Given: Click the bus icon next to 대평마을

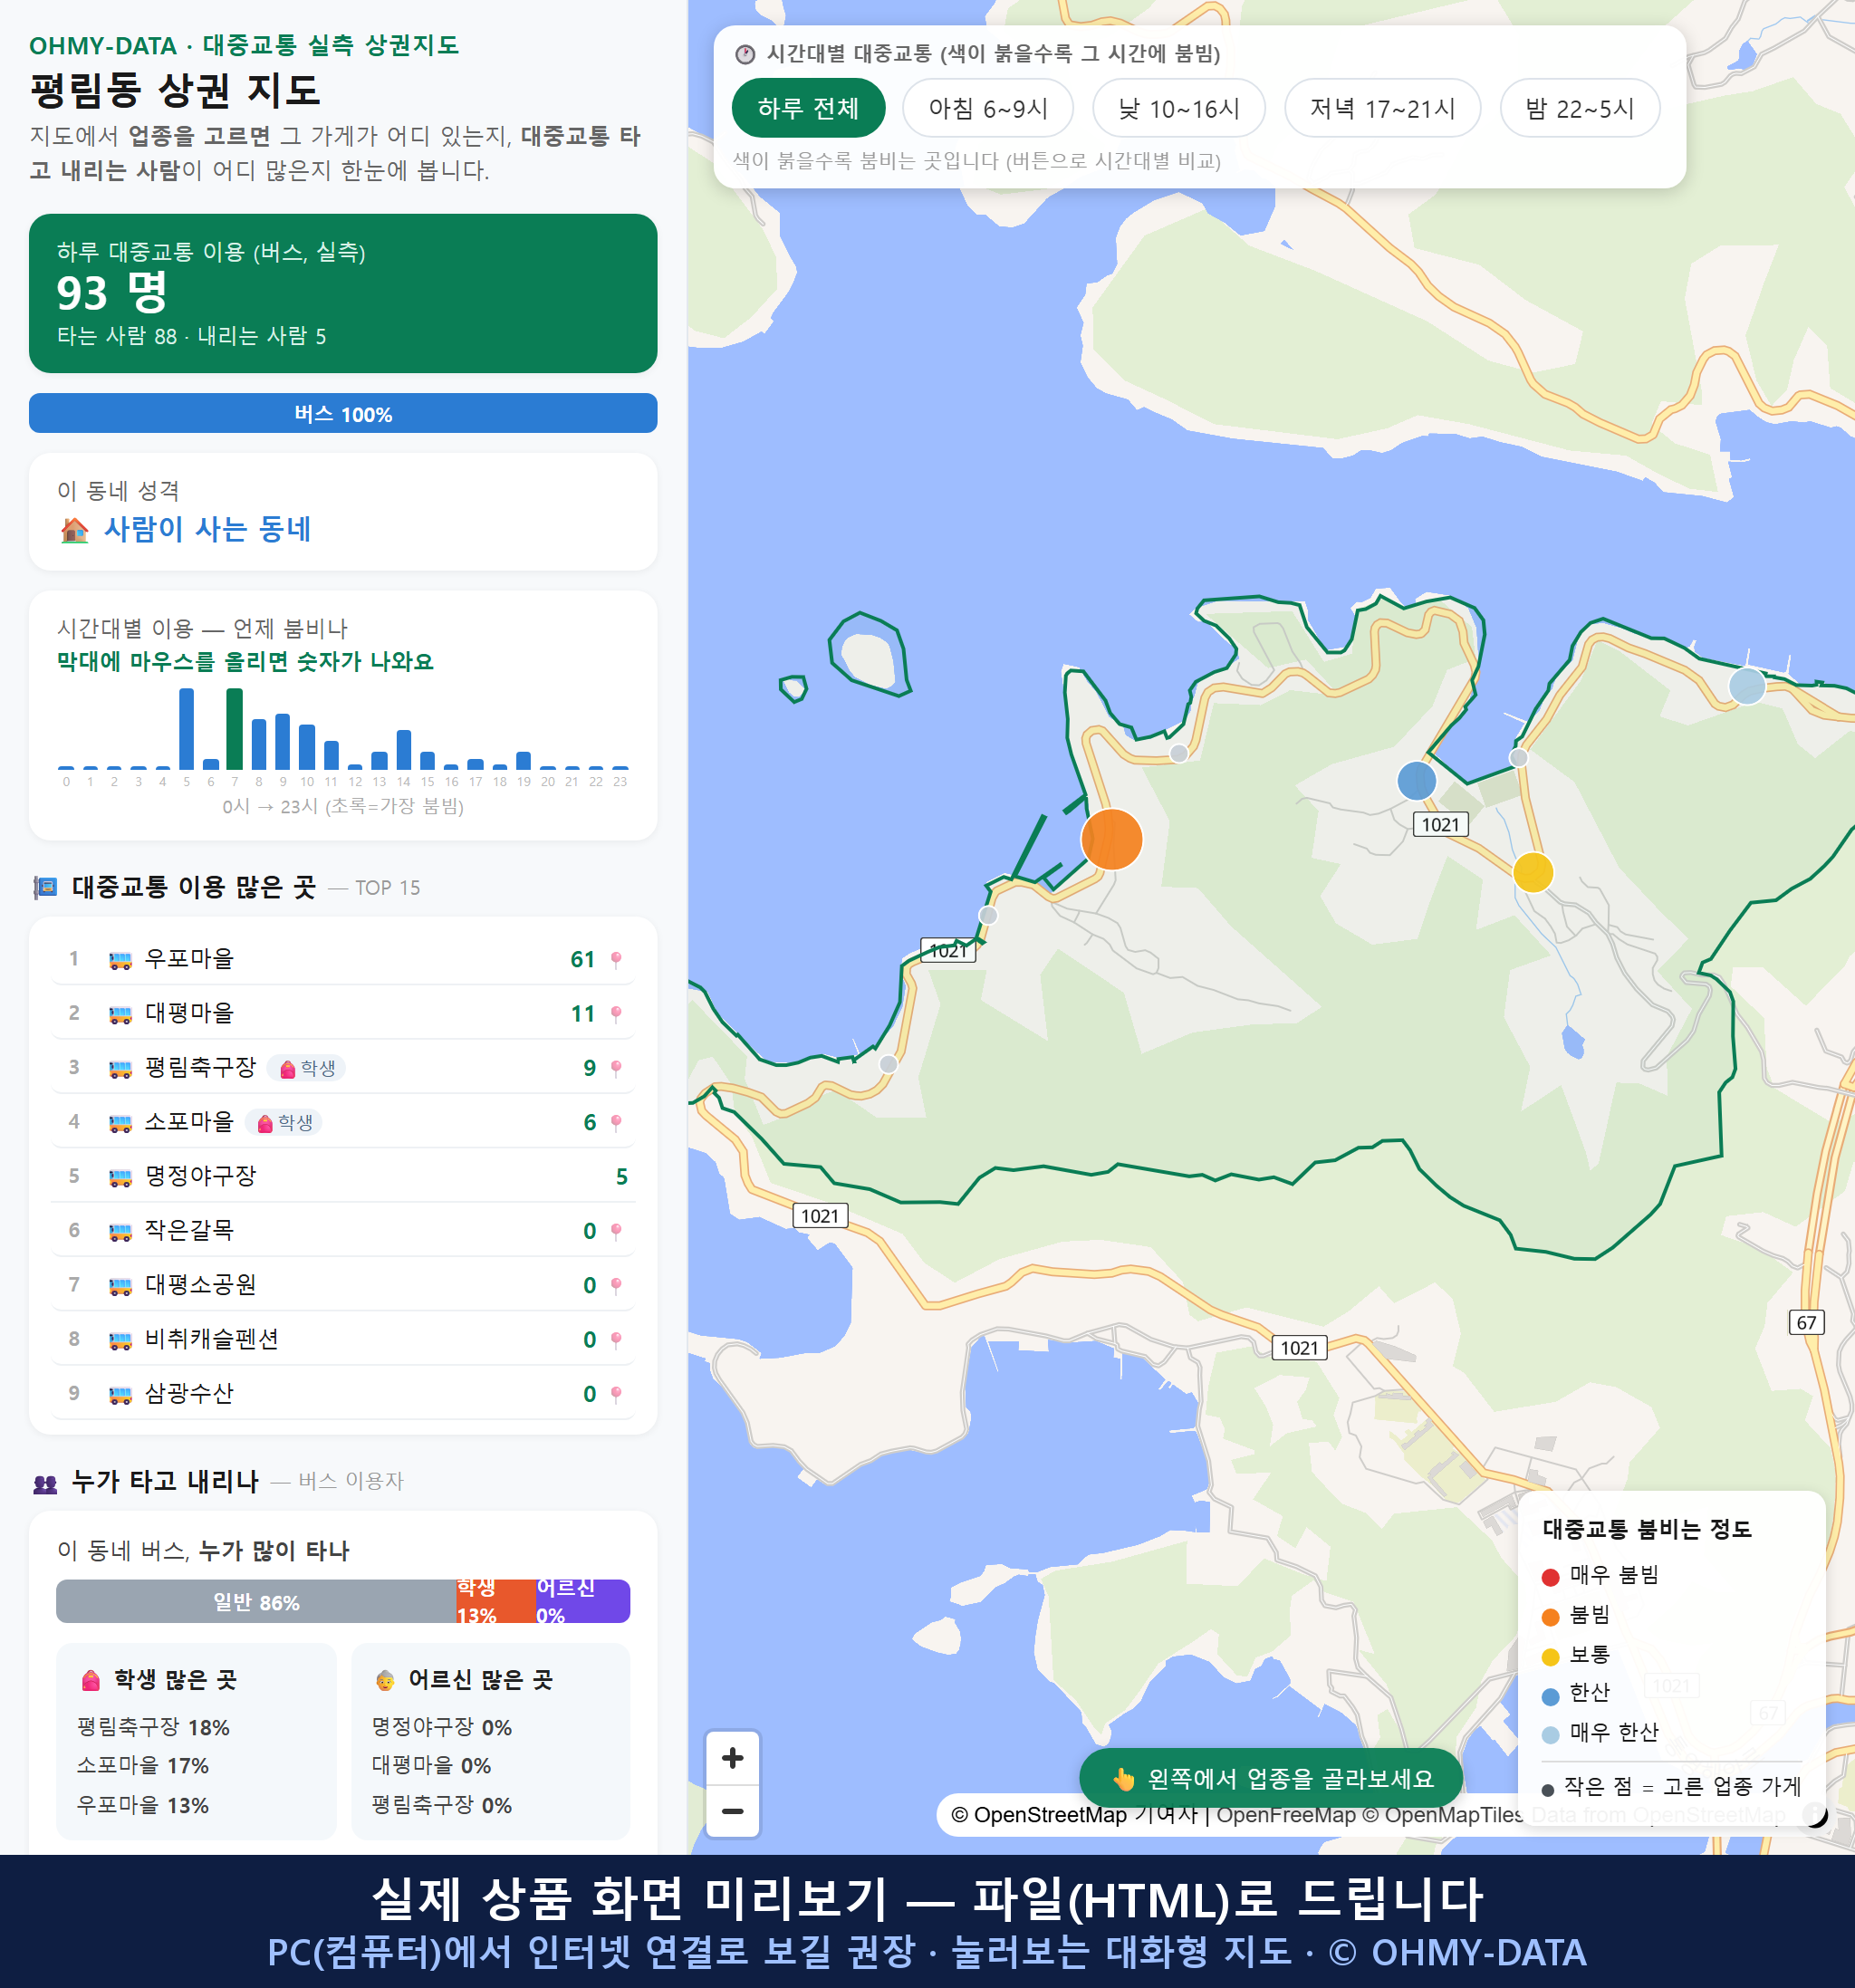Looking at the screenshot, I should [120, 1014].
